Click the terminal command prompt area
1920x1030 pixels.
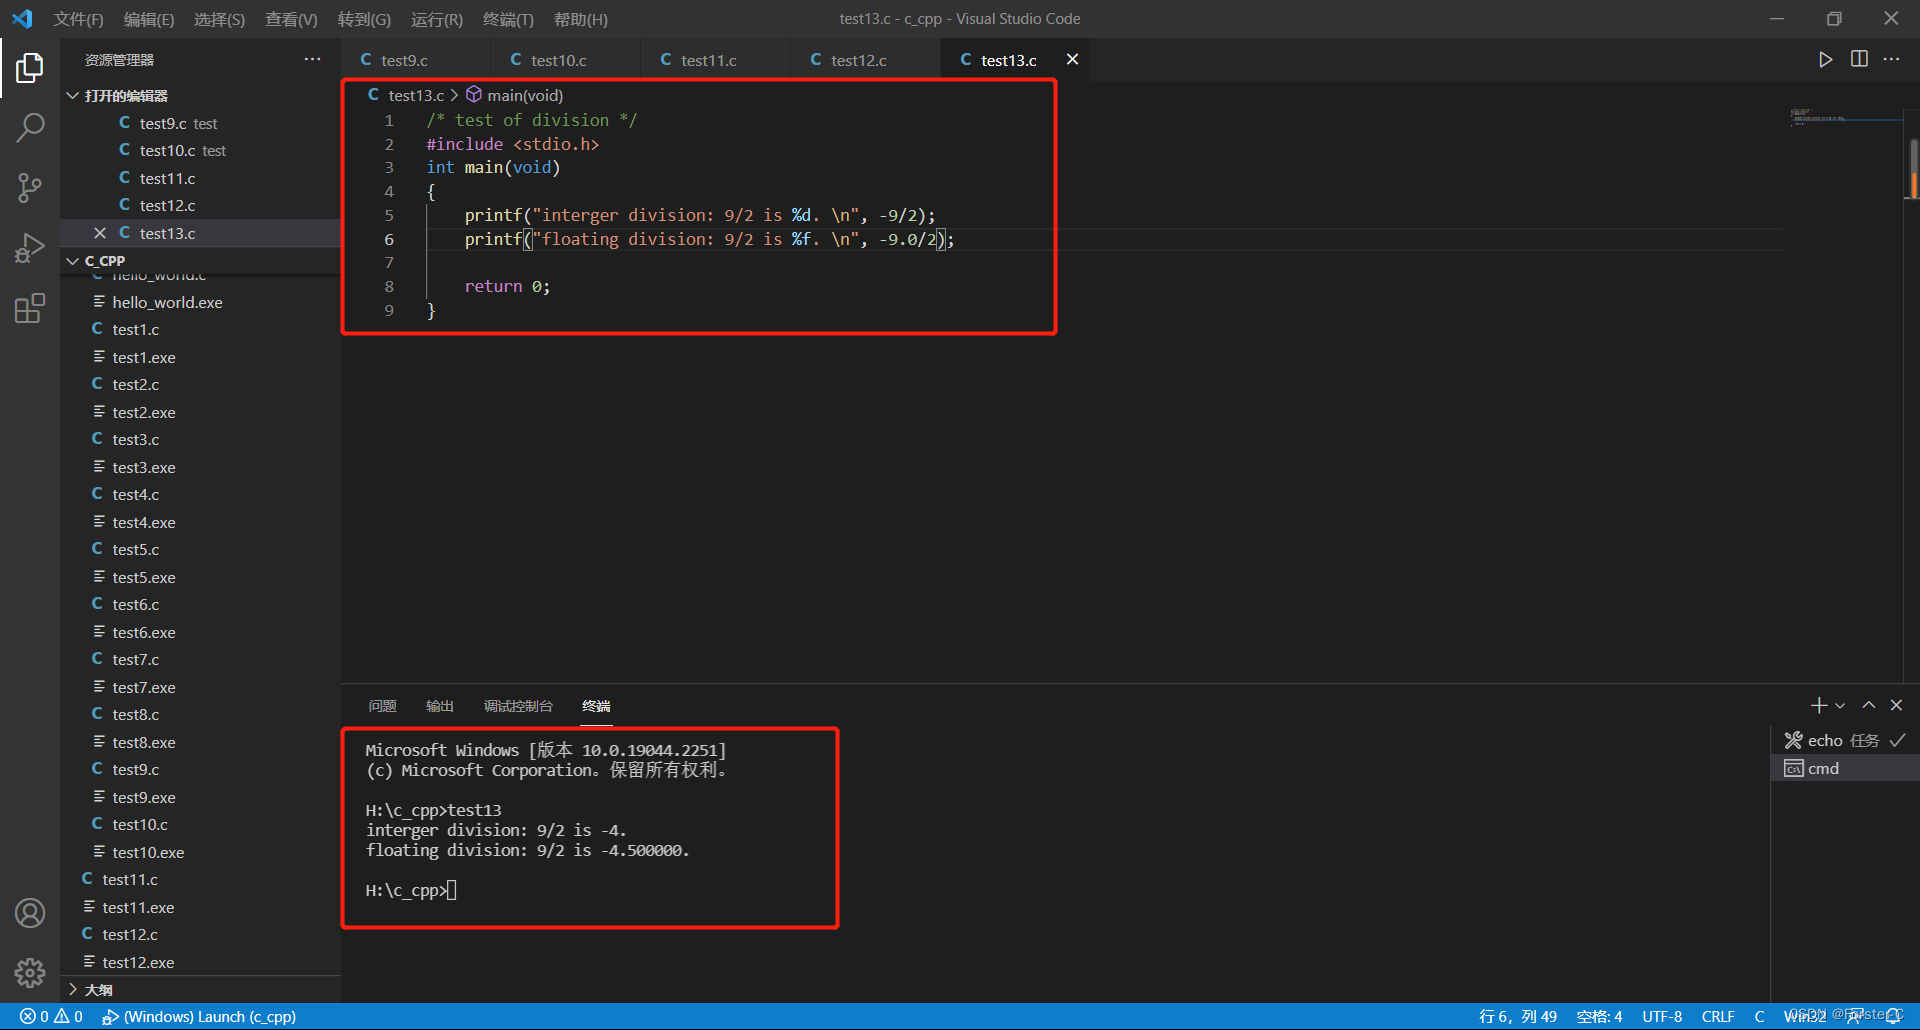(x=411, y=890)
